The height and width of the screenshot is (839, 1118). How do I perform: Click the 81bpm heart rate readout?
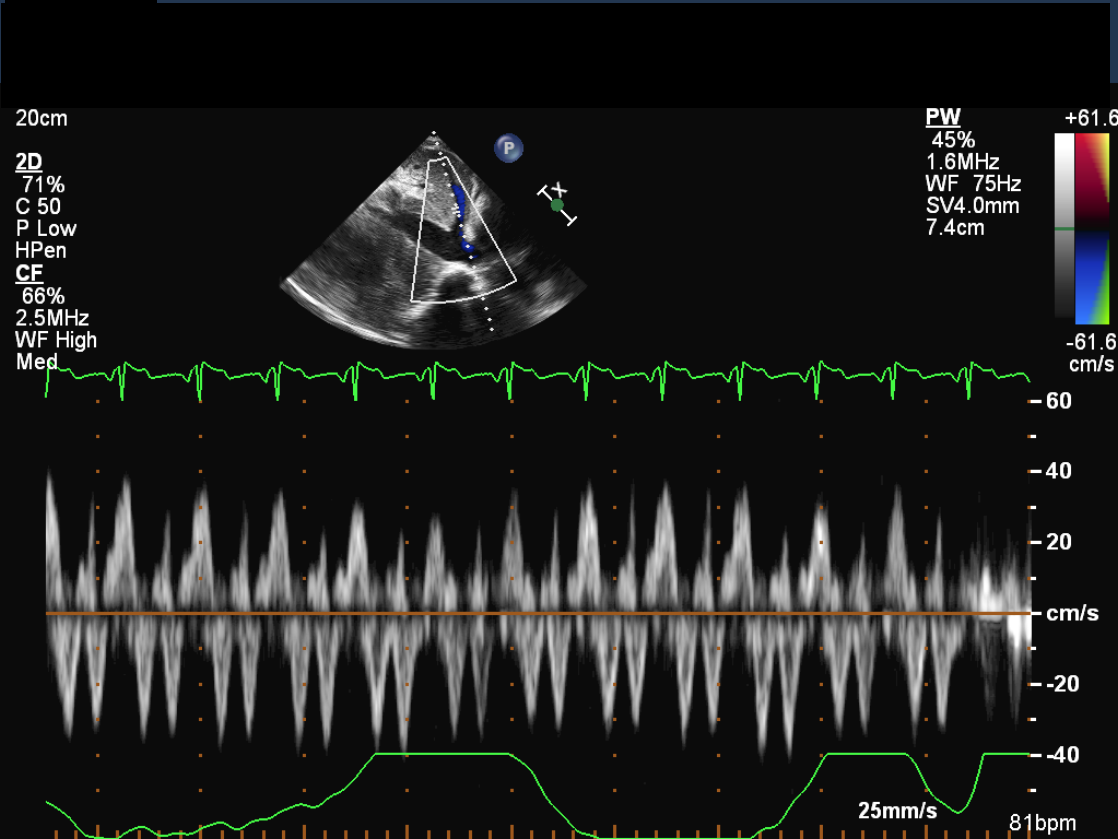point(1043,823)
